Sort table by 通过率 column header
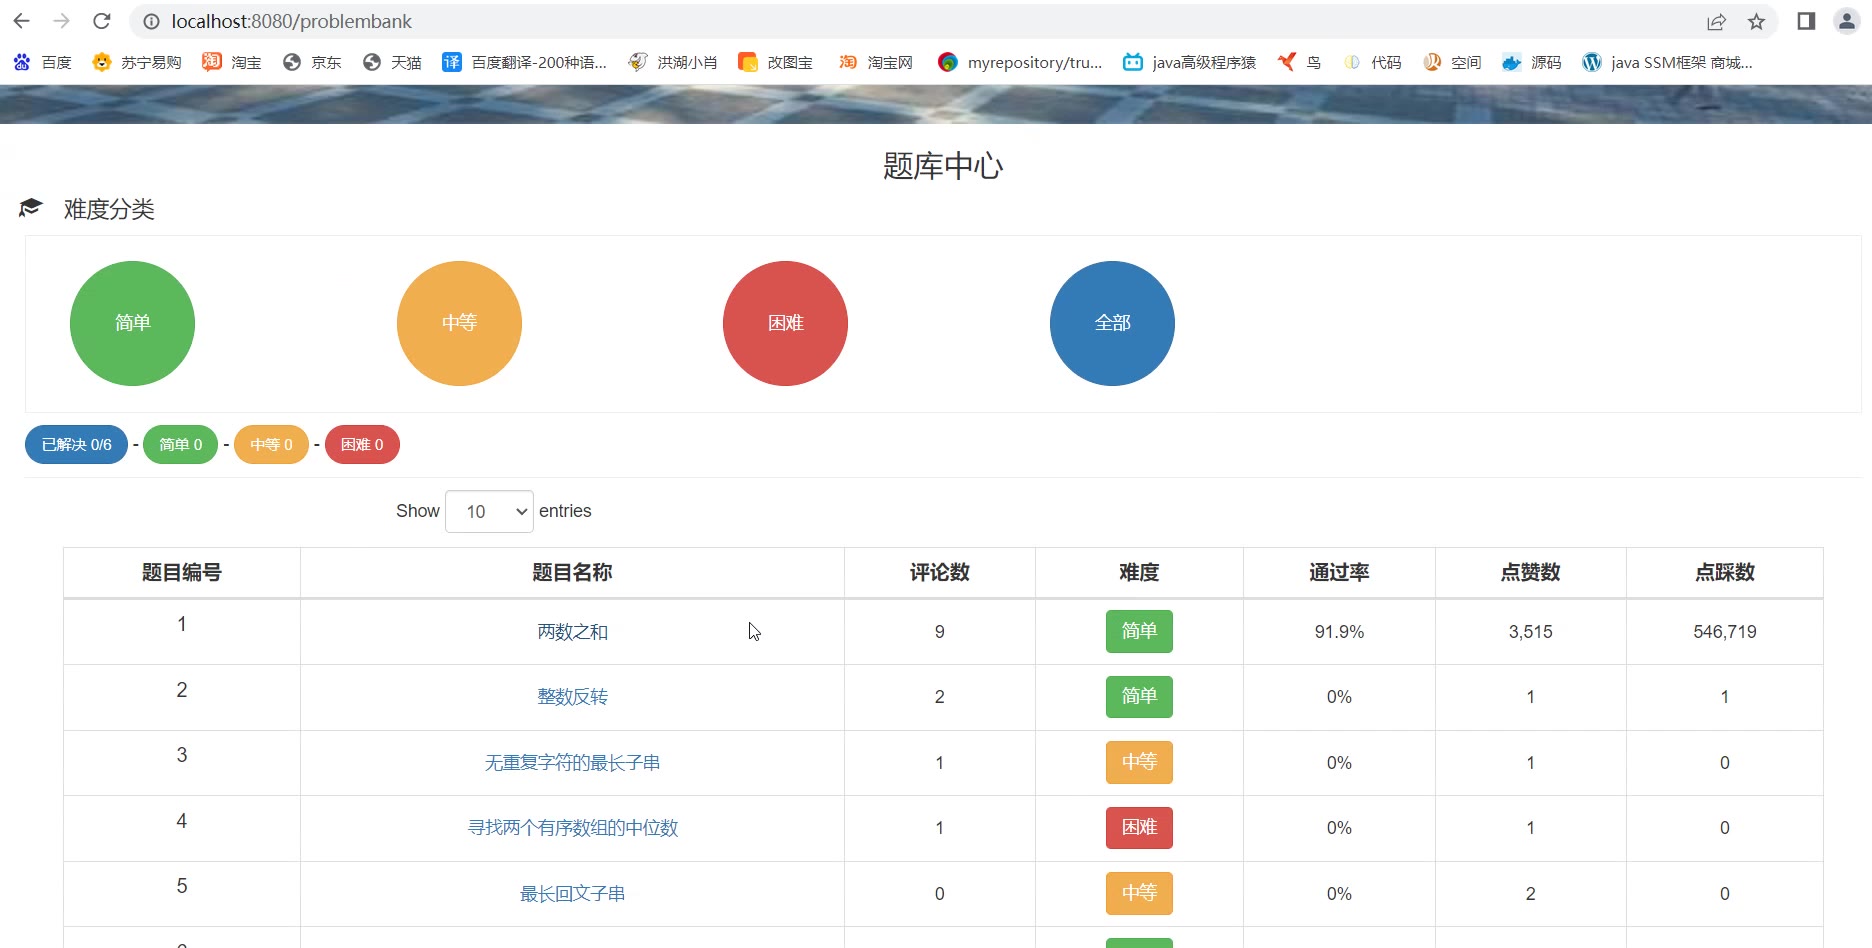Screen dimensions: 1872x948 [1338, 572]
